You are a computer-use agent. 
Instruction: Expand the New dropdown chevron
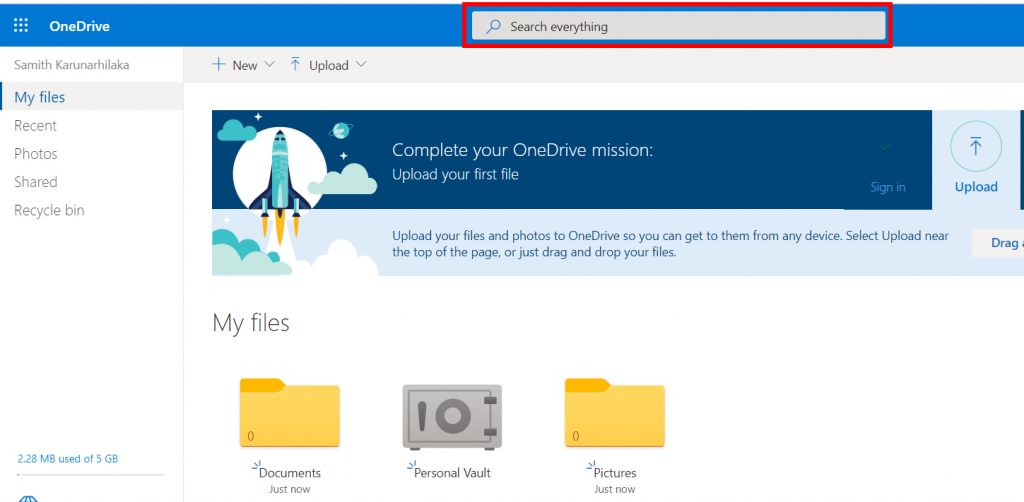click(x=269, y=65)
